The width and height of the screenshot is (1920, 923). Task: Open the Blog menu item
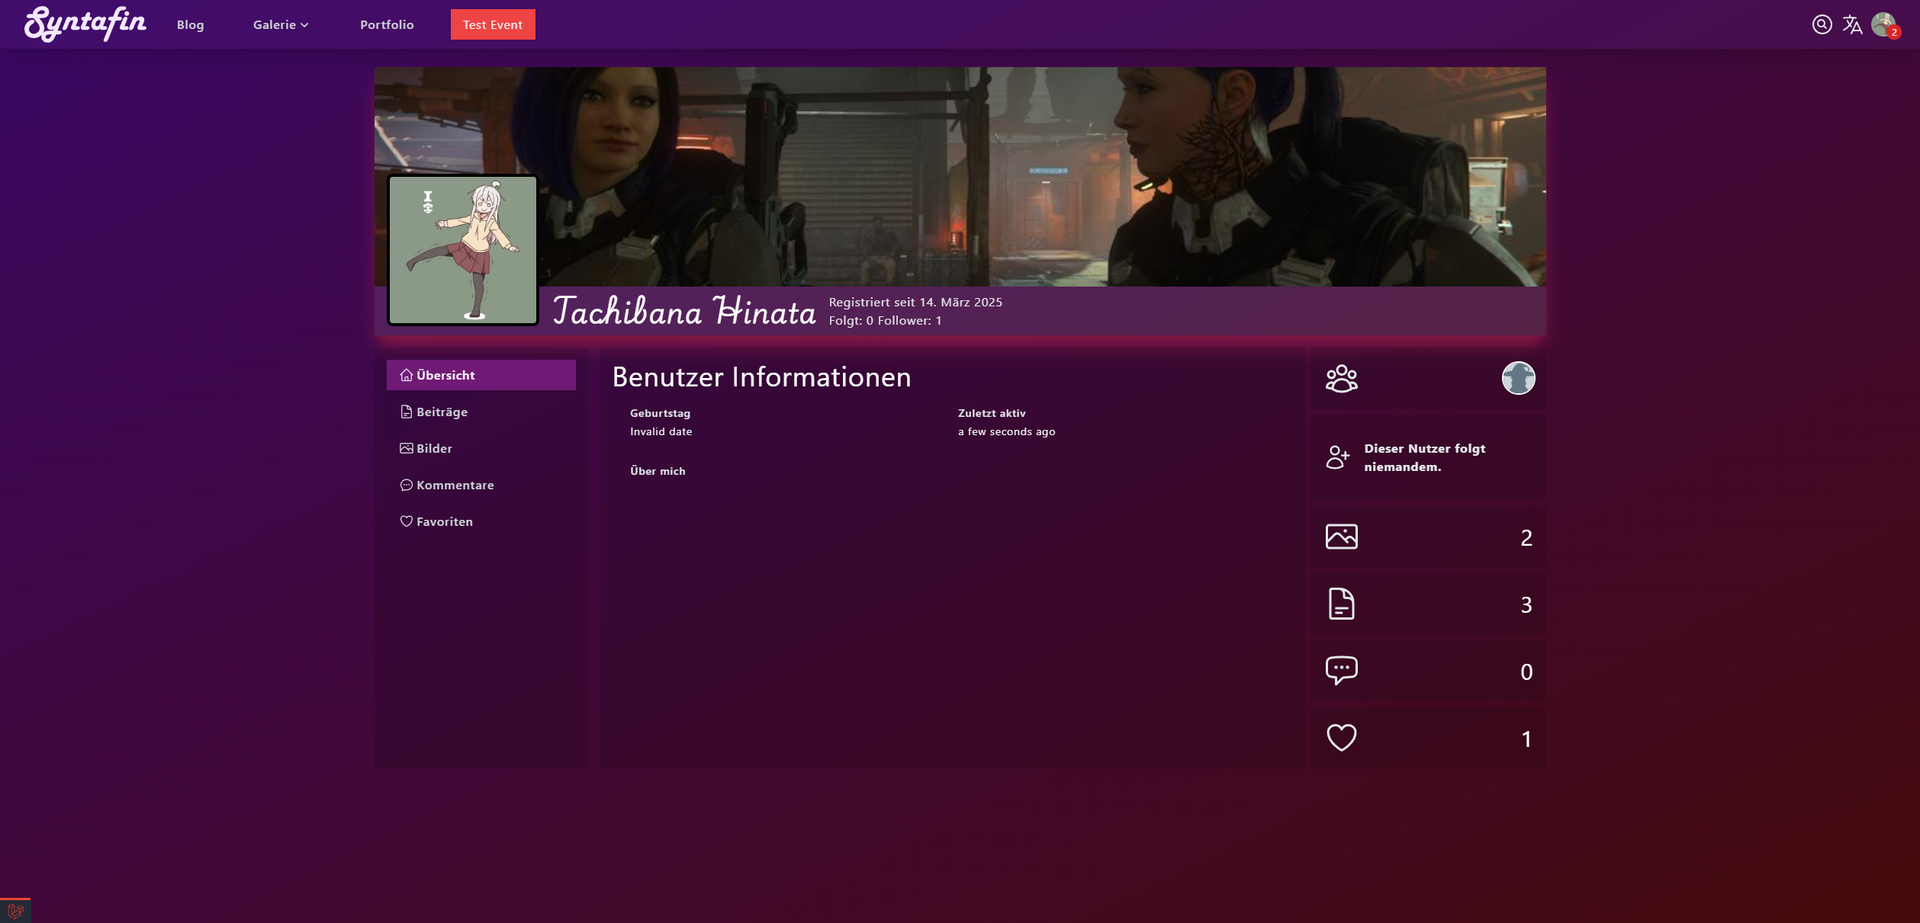[190, 25]
